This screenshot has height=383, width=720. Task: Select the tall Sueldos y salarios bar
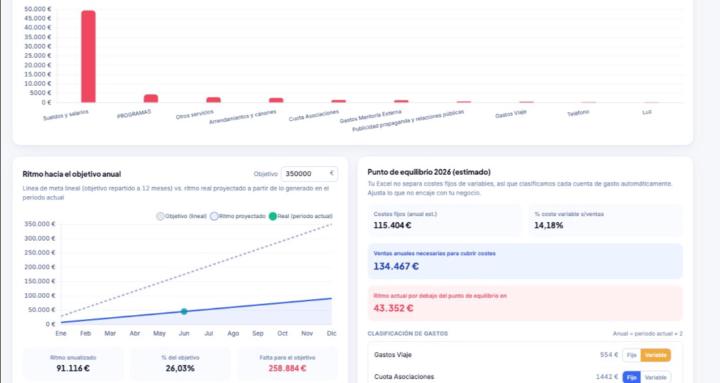coord(88,56)
